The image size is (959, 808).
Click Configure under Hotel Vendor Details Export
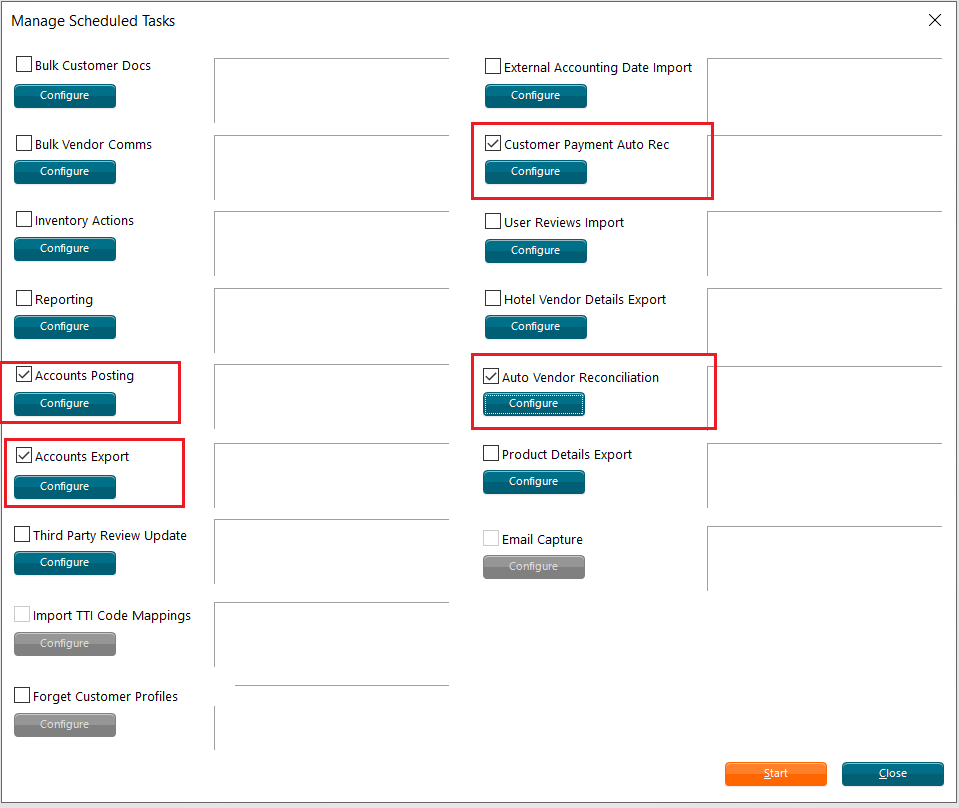(x=536, y=327)
